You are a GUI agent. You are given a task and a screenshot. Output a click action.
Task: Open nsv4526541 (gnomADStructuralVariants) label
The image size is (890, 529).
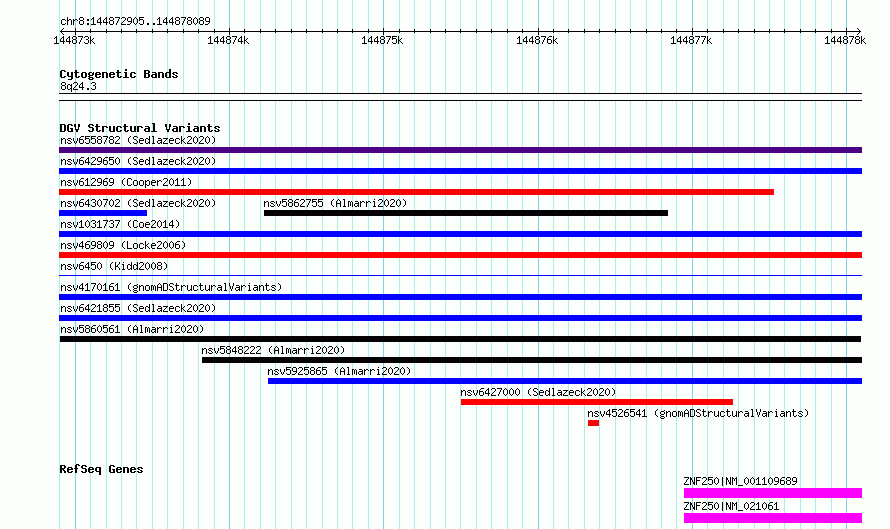698,413
